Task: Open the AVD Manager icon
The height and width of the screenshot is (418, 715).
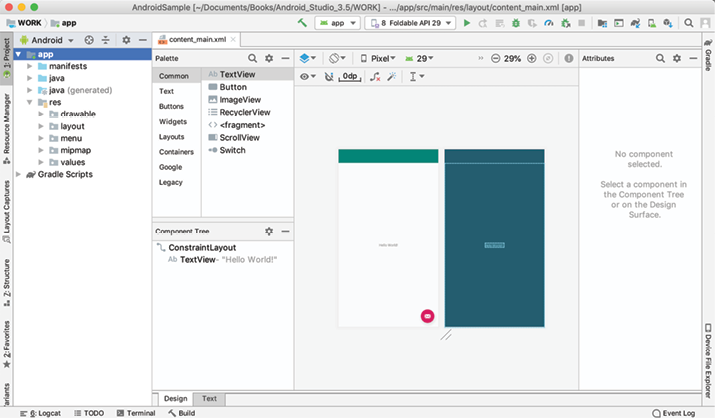Action: [652, 23]
